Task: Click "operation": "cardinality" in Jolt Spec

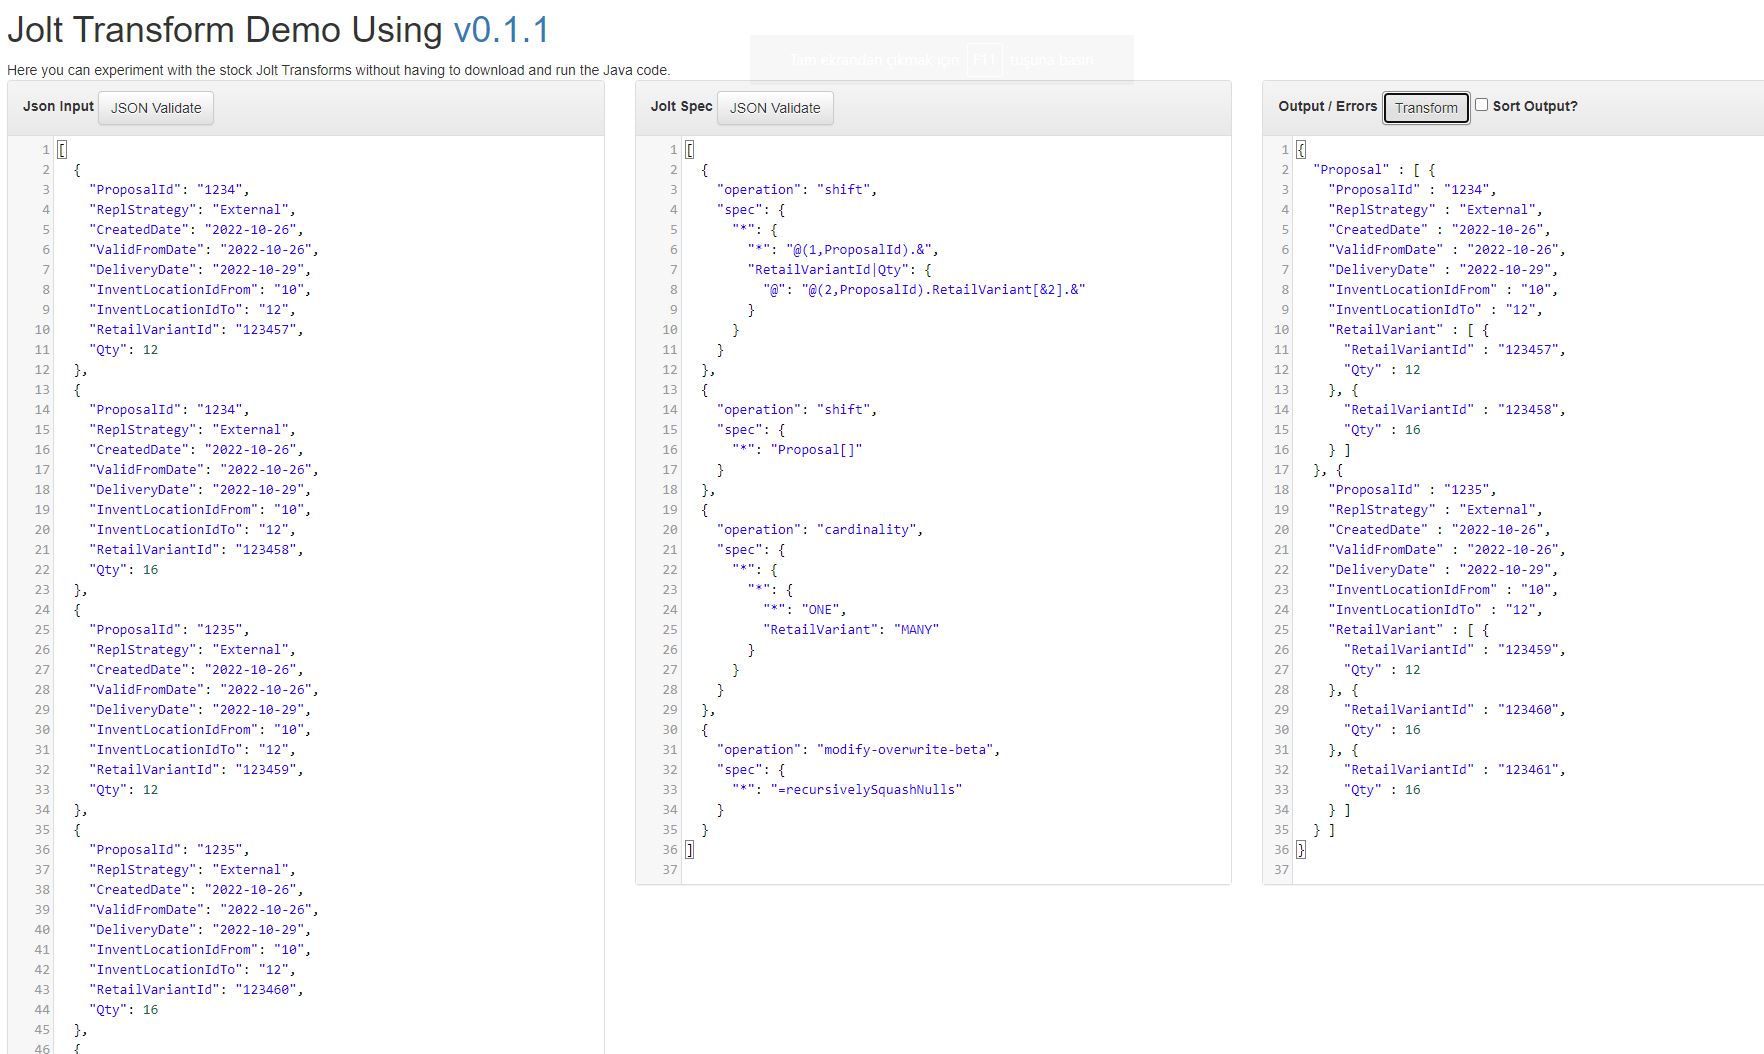Action: pos(819,530)
